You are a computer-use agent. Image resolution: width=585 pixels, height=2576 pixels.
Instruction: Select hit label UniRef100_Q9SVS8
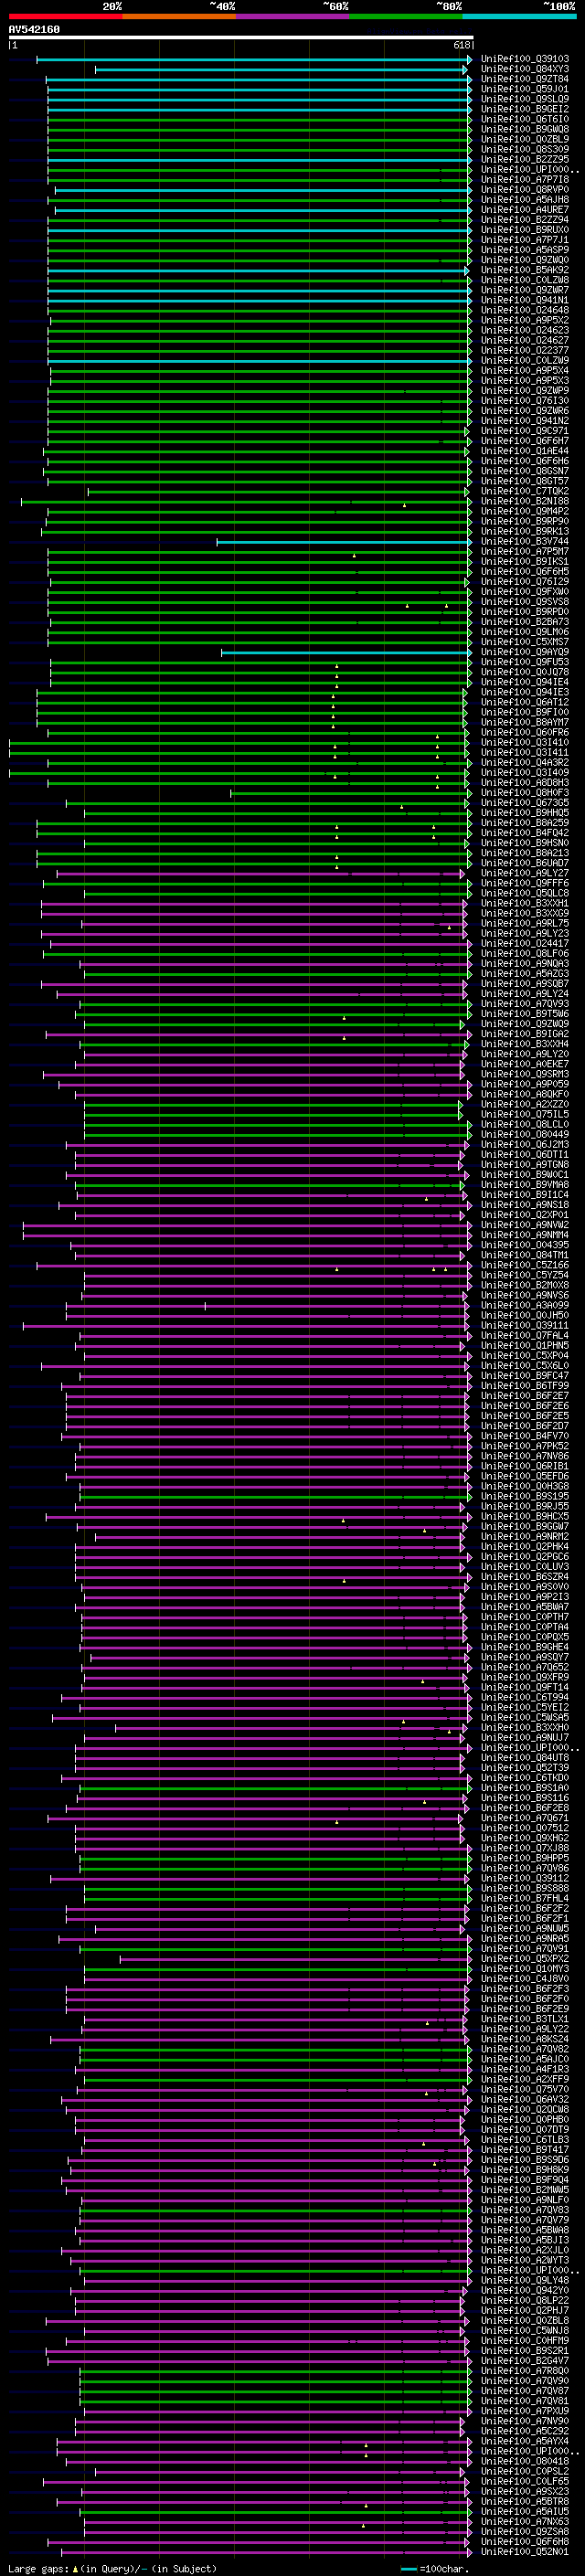pos(525,602)
